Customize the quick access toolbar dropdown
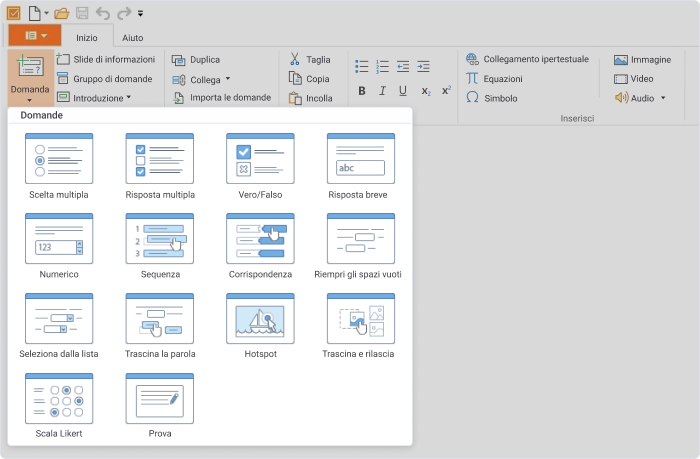 tap(140, 14)
